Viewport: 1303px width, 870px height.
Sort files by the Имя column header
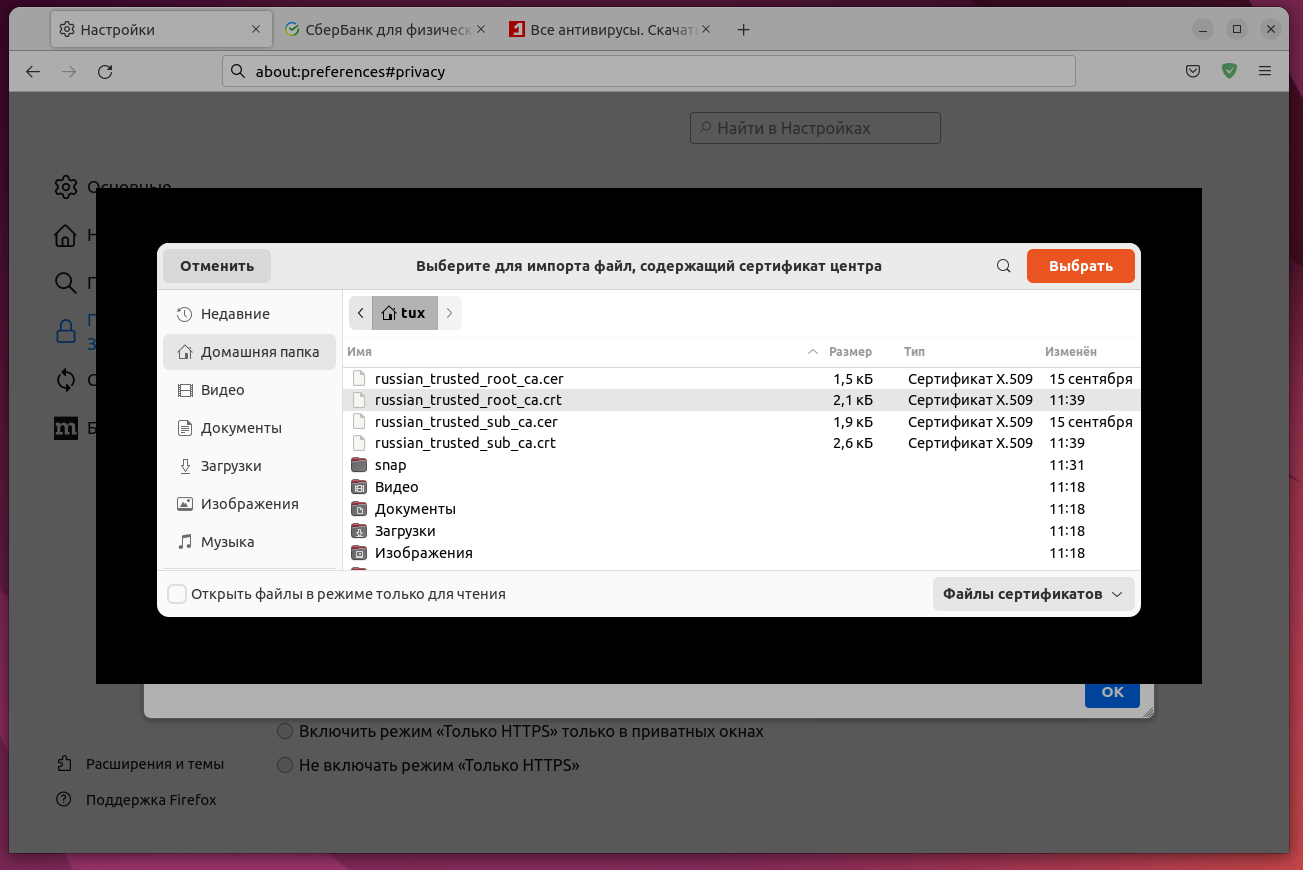[584, 352]
